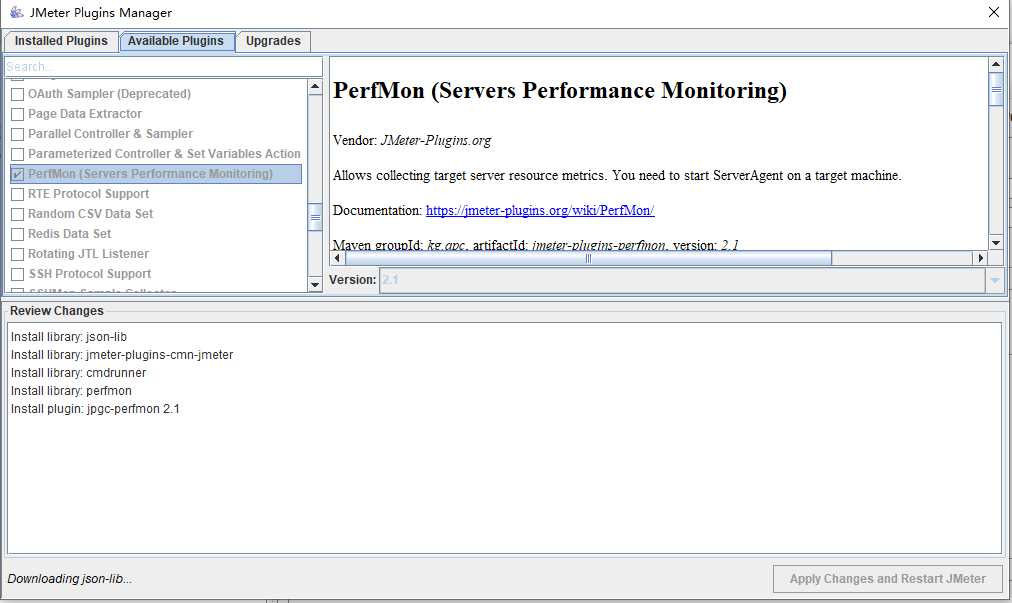Click description pane scroll up arrow
The height and width of the screenshot is (603, 1012).
pyautogui.click(x=996, y=64)
